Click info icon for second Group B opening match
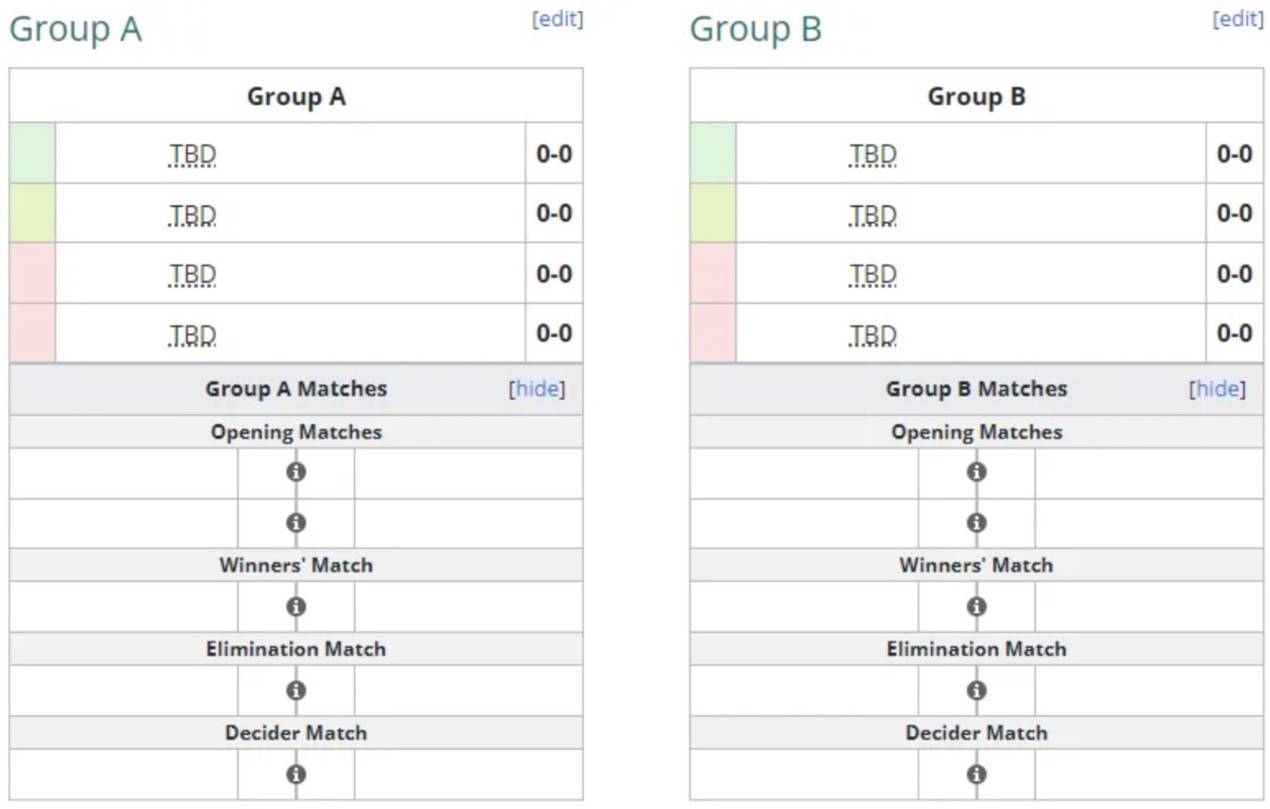1270x809 pixels. tap(977, 523)
